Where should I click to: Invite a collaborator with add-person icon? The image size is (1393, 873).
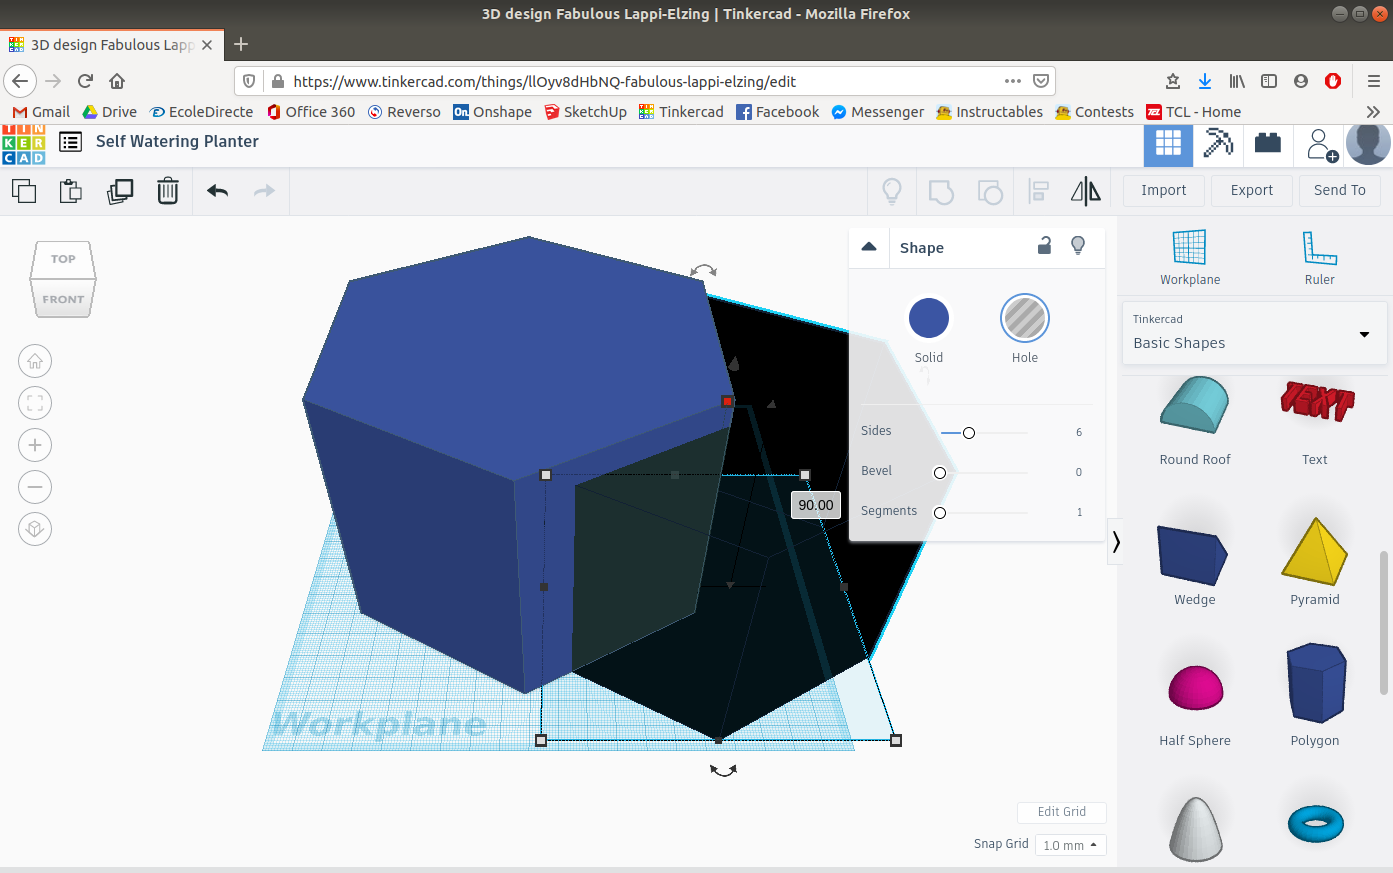pyautogui.click(x=1322, y=145)
